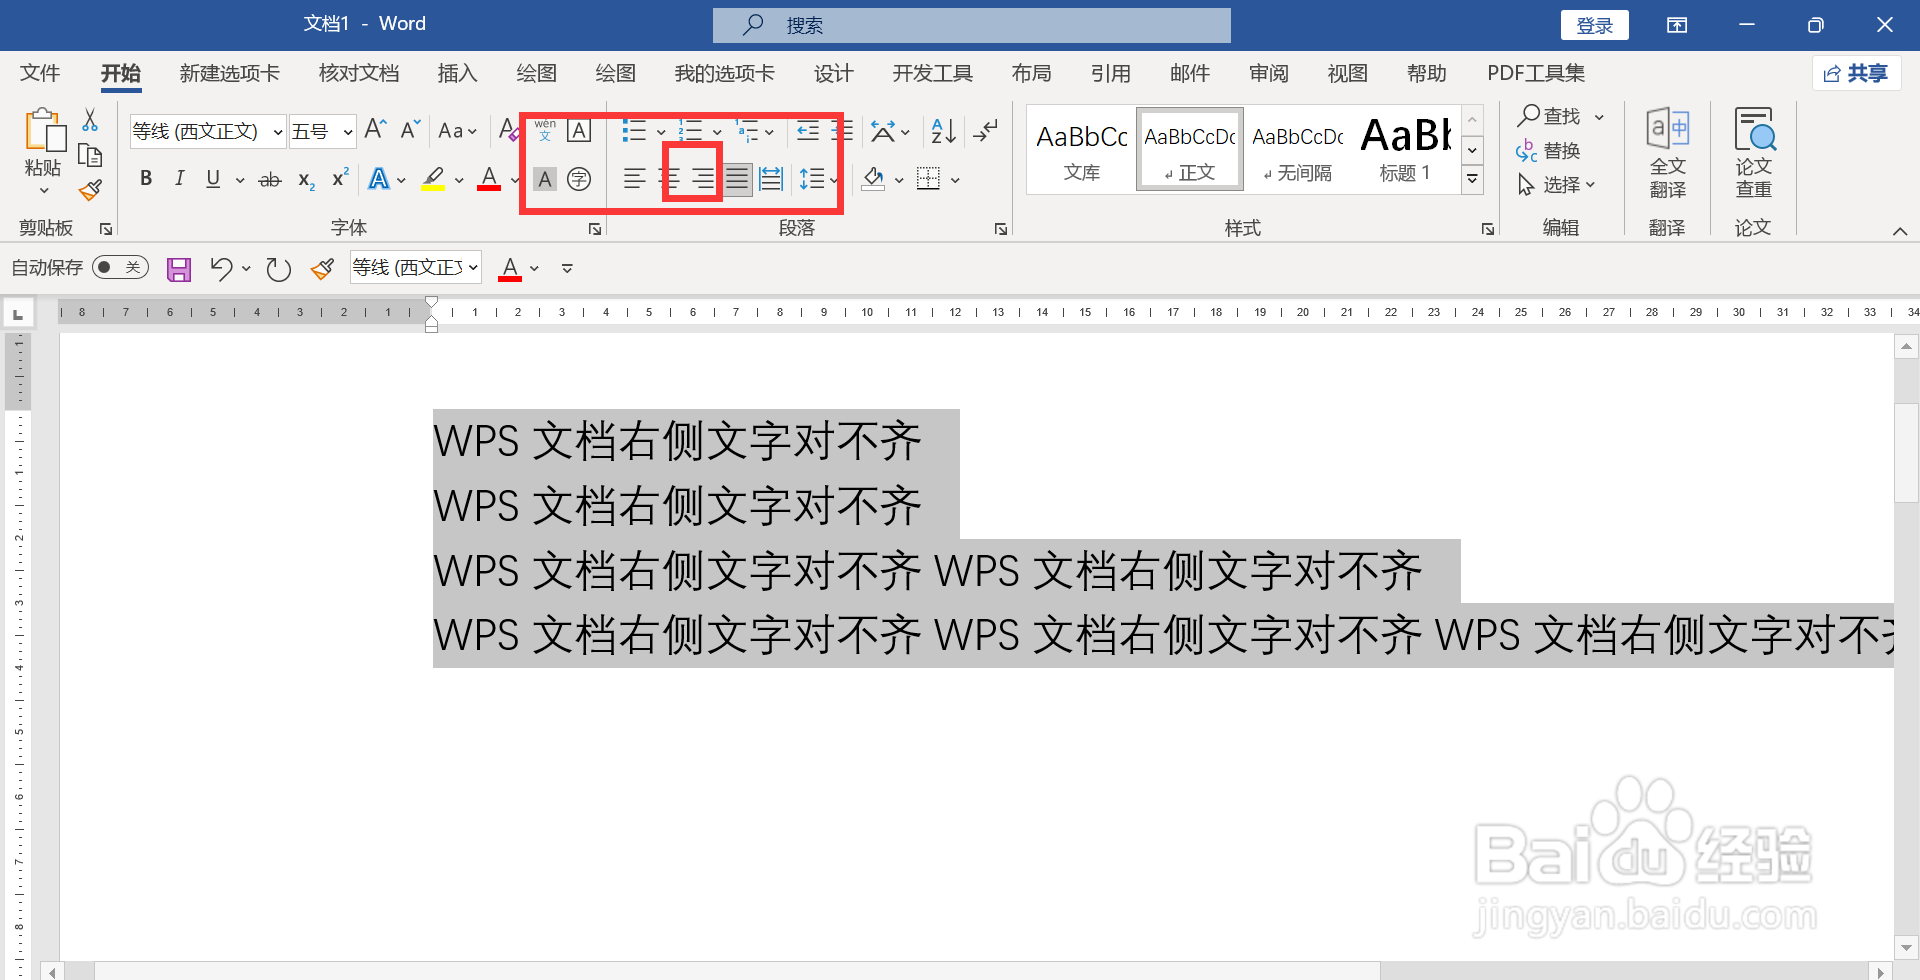Increase font size with the larger A icon

375,130
